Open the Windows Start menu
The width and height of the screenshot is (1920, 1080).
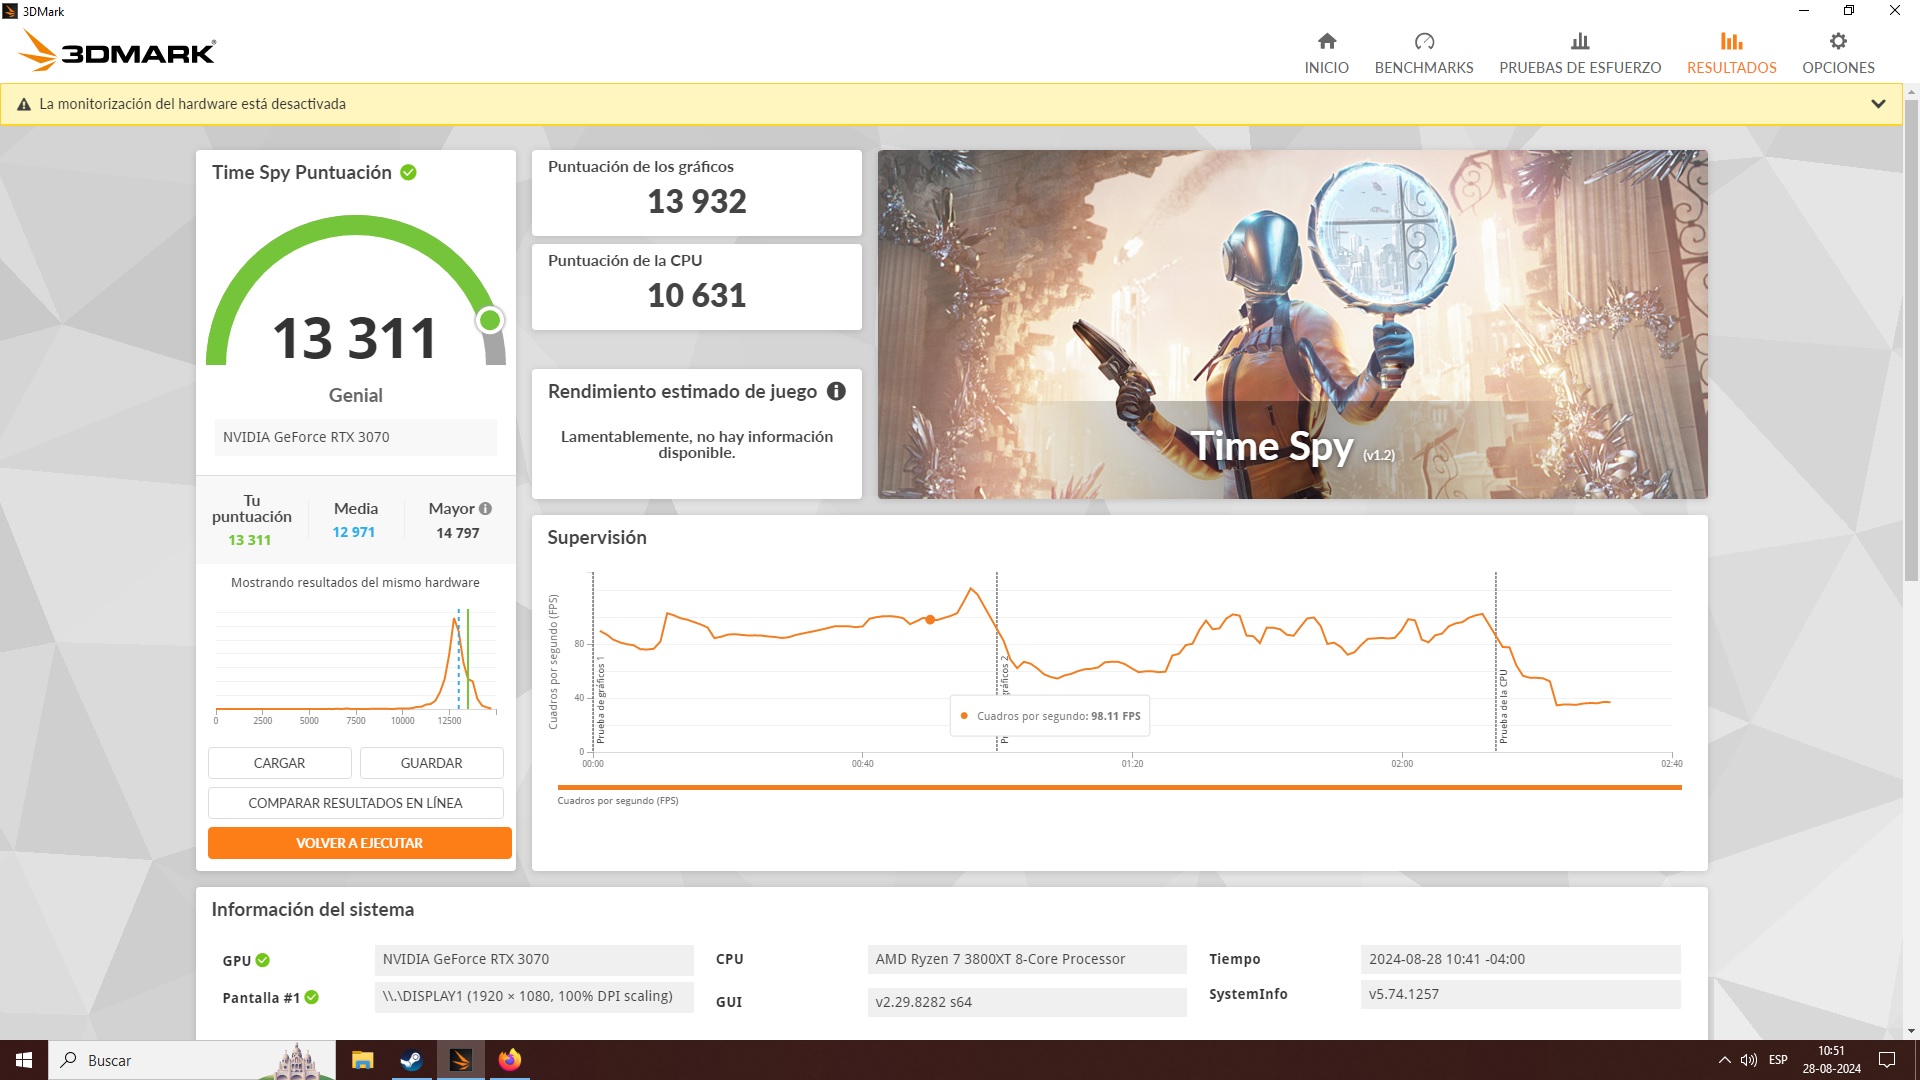24,1060
